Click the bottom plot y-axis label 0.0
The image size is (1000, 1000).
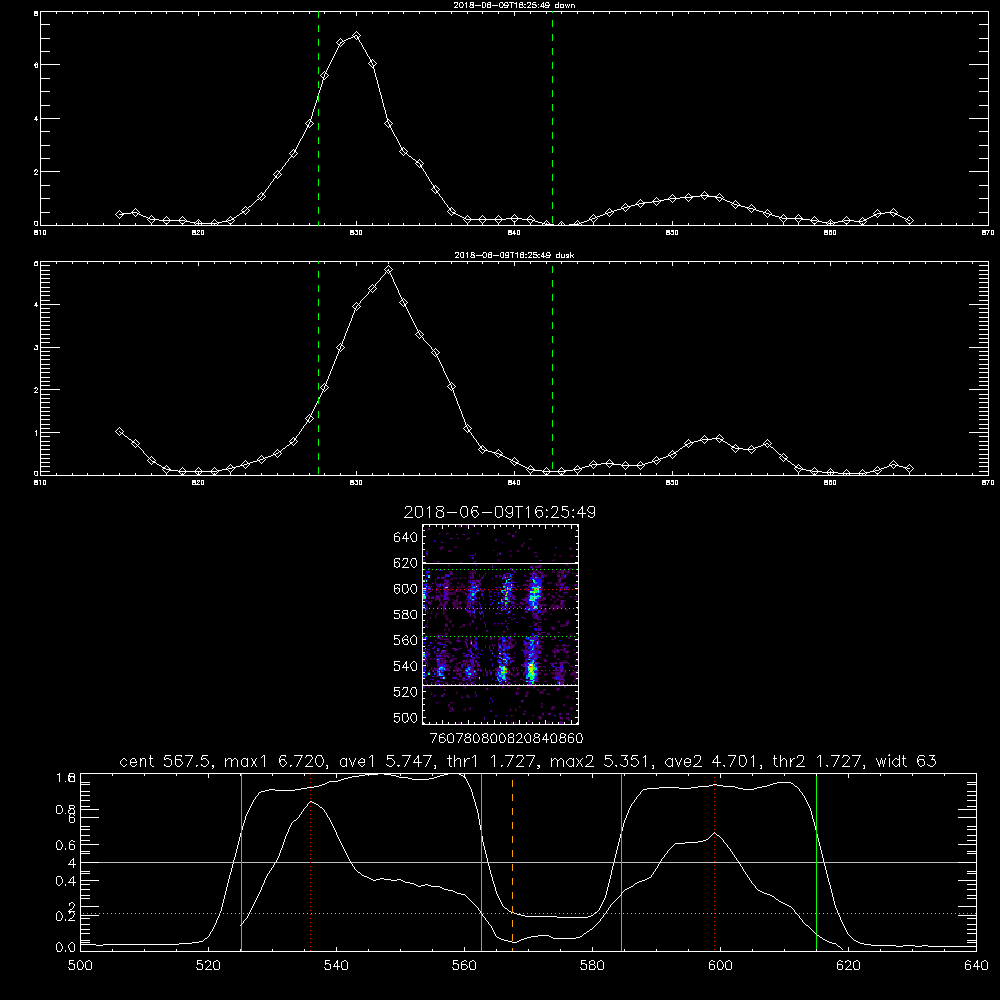coord(65,948)
